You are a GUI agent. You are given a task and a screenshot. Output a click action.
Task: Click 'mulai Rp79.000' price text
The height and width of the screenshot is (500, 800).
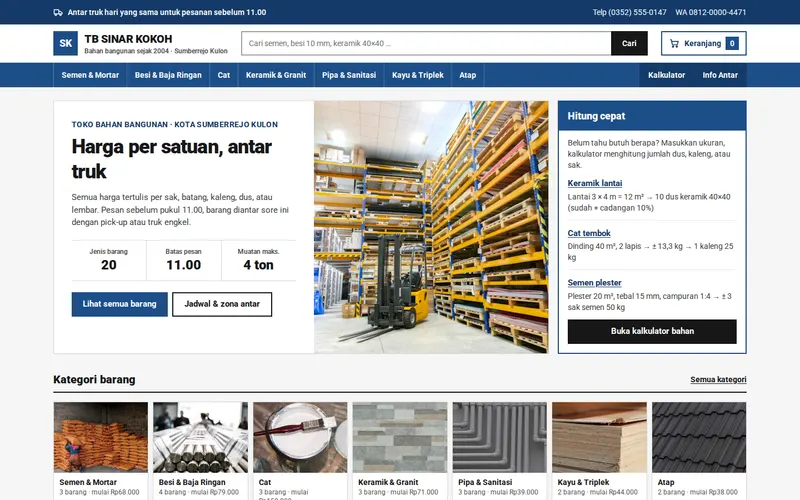(215, 492)
